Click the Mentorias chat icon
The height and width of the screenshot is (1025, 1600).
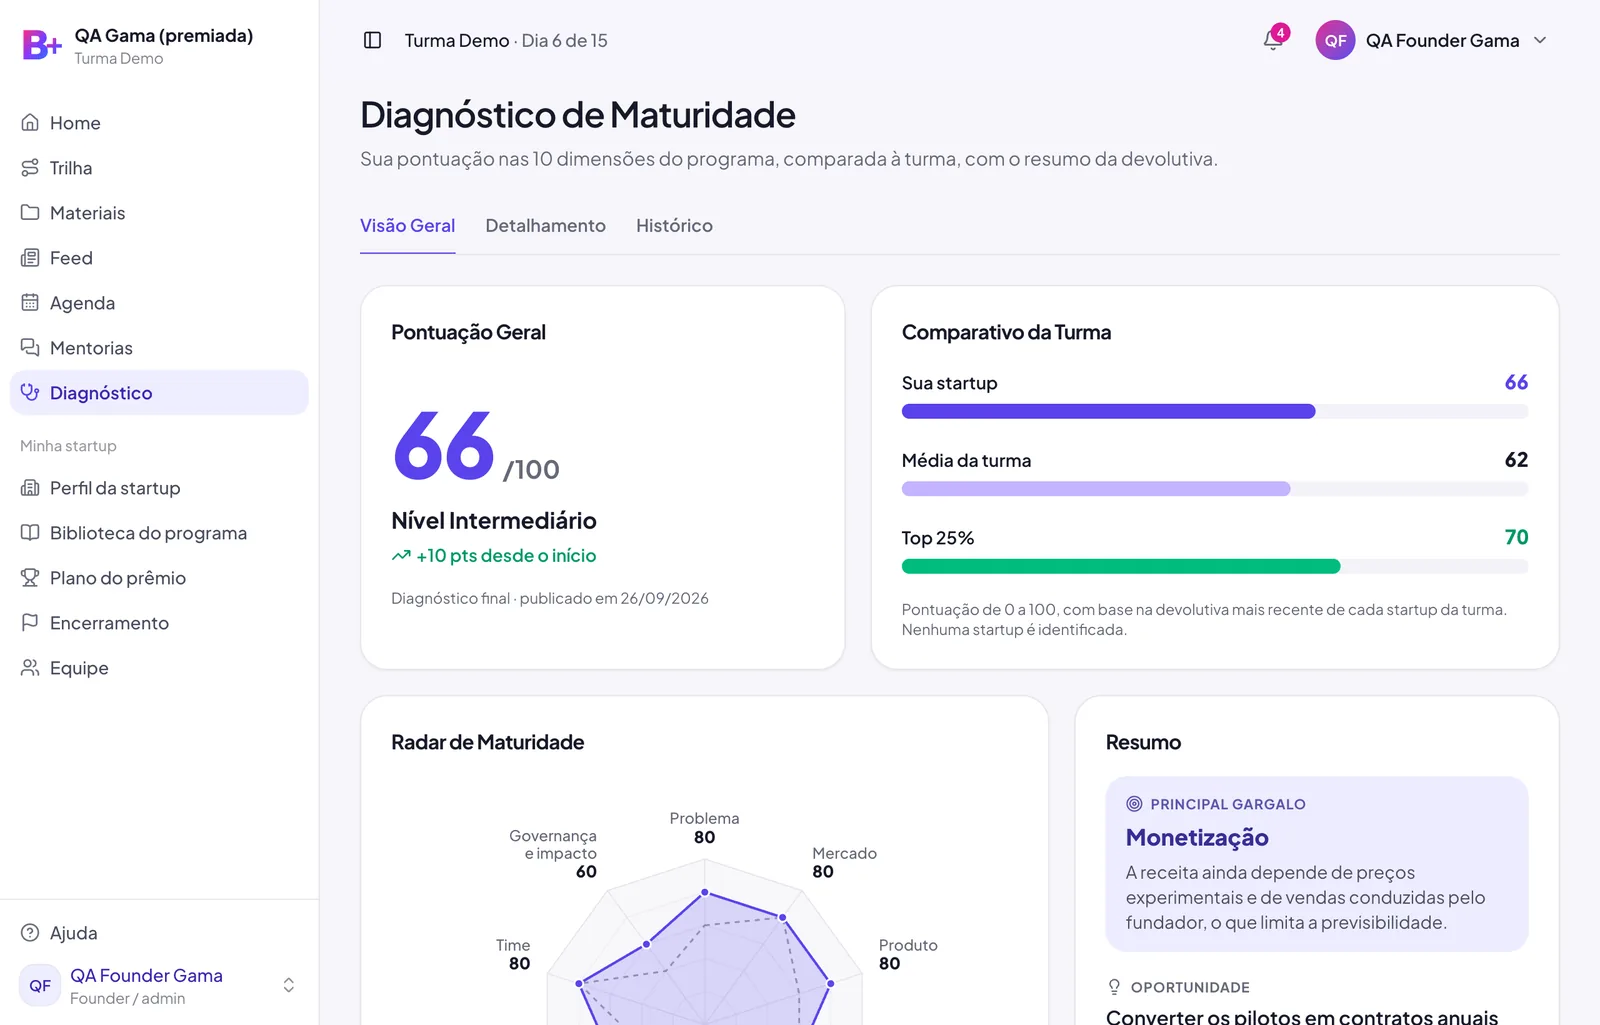30,348
